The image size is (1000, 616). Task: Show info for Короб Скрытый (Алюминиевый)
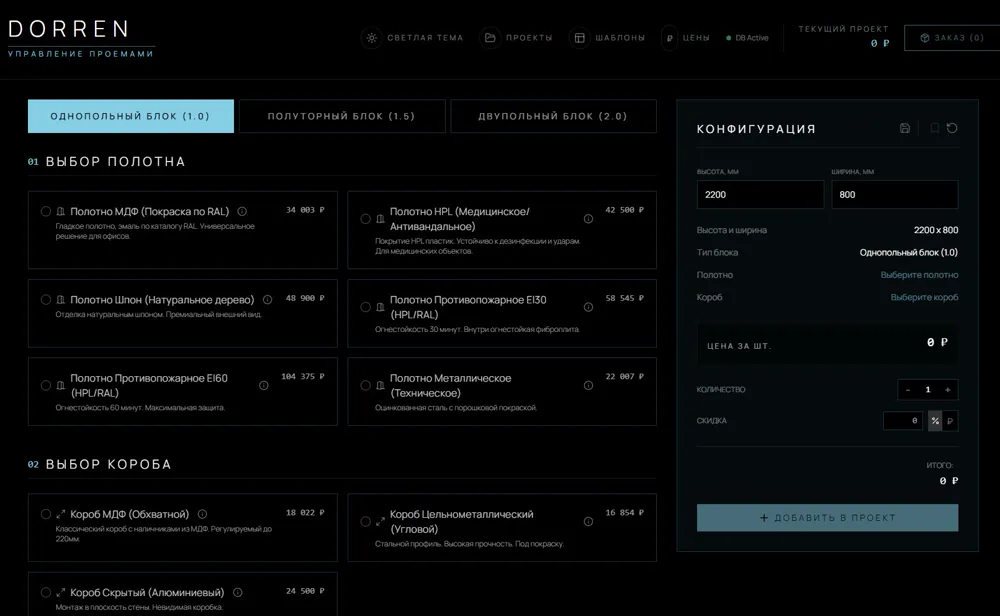pos(237,592)
